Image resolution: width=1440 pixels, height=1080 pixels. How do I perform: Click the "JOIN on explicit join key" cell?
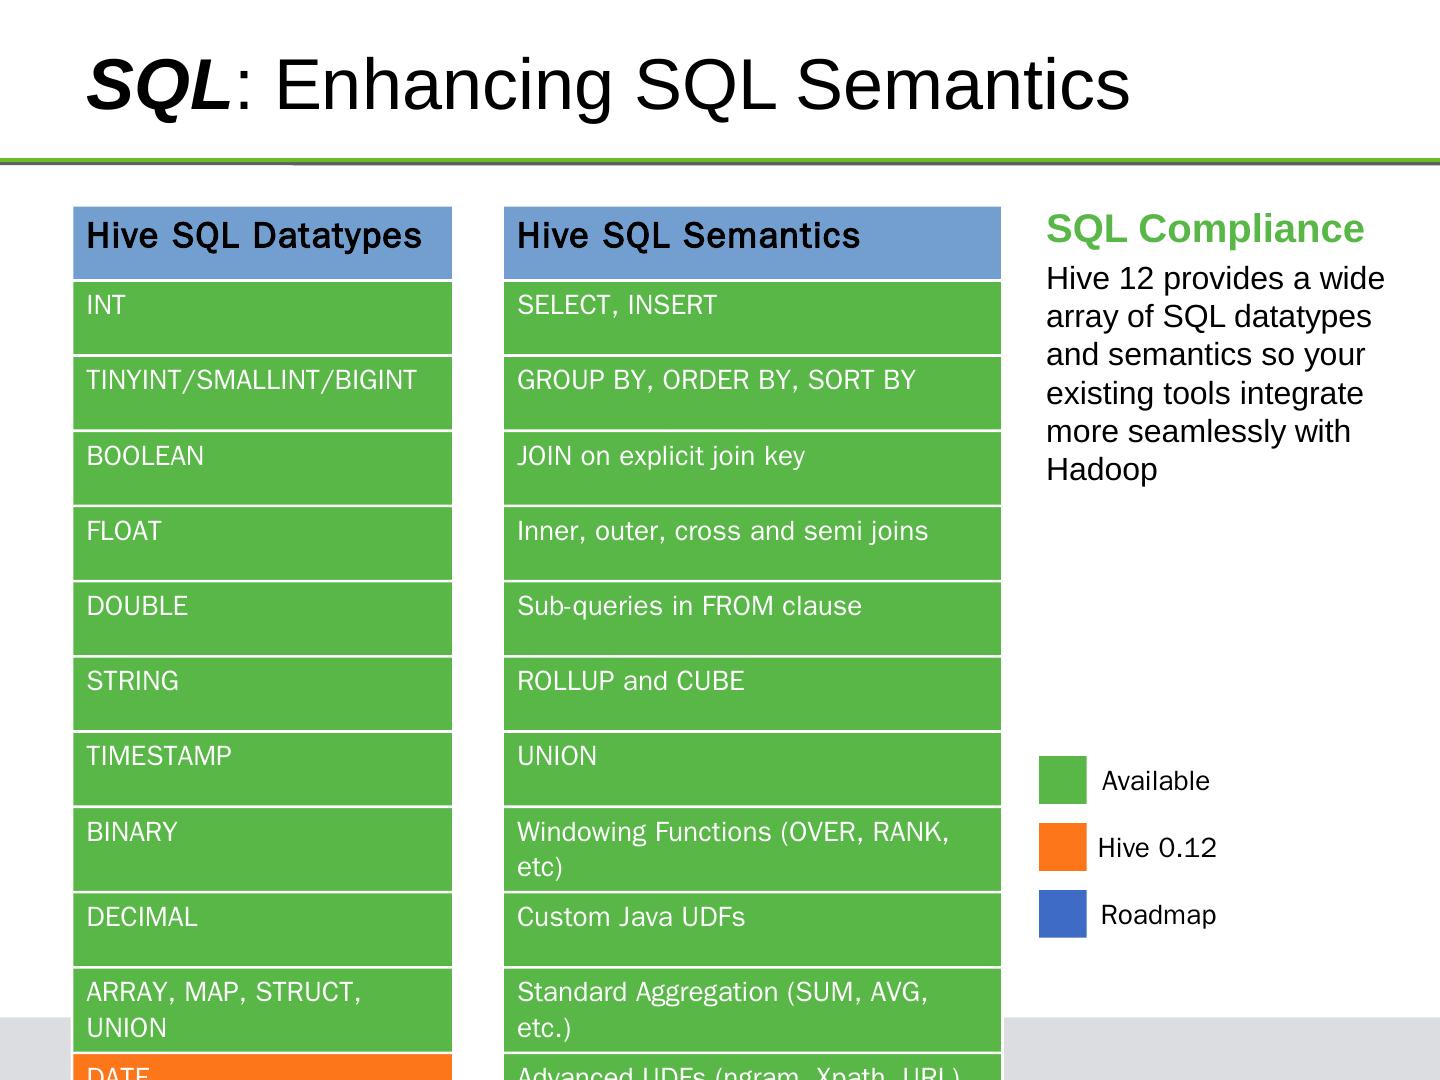(752, 468)
